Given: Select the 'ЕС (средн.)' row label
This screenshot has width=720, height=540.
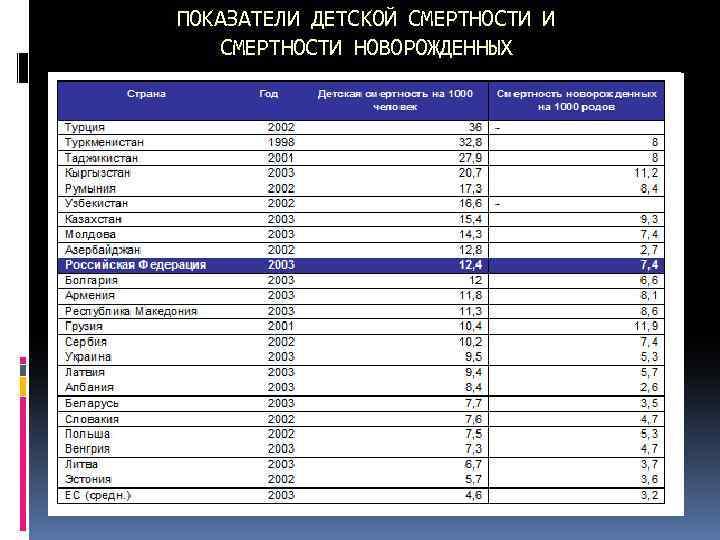Looking at the screenshot, I should pos(98,495).
